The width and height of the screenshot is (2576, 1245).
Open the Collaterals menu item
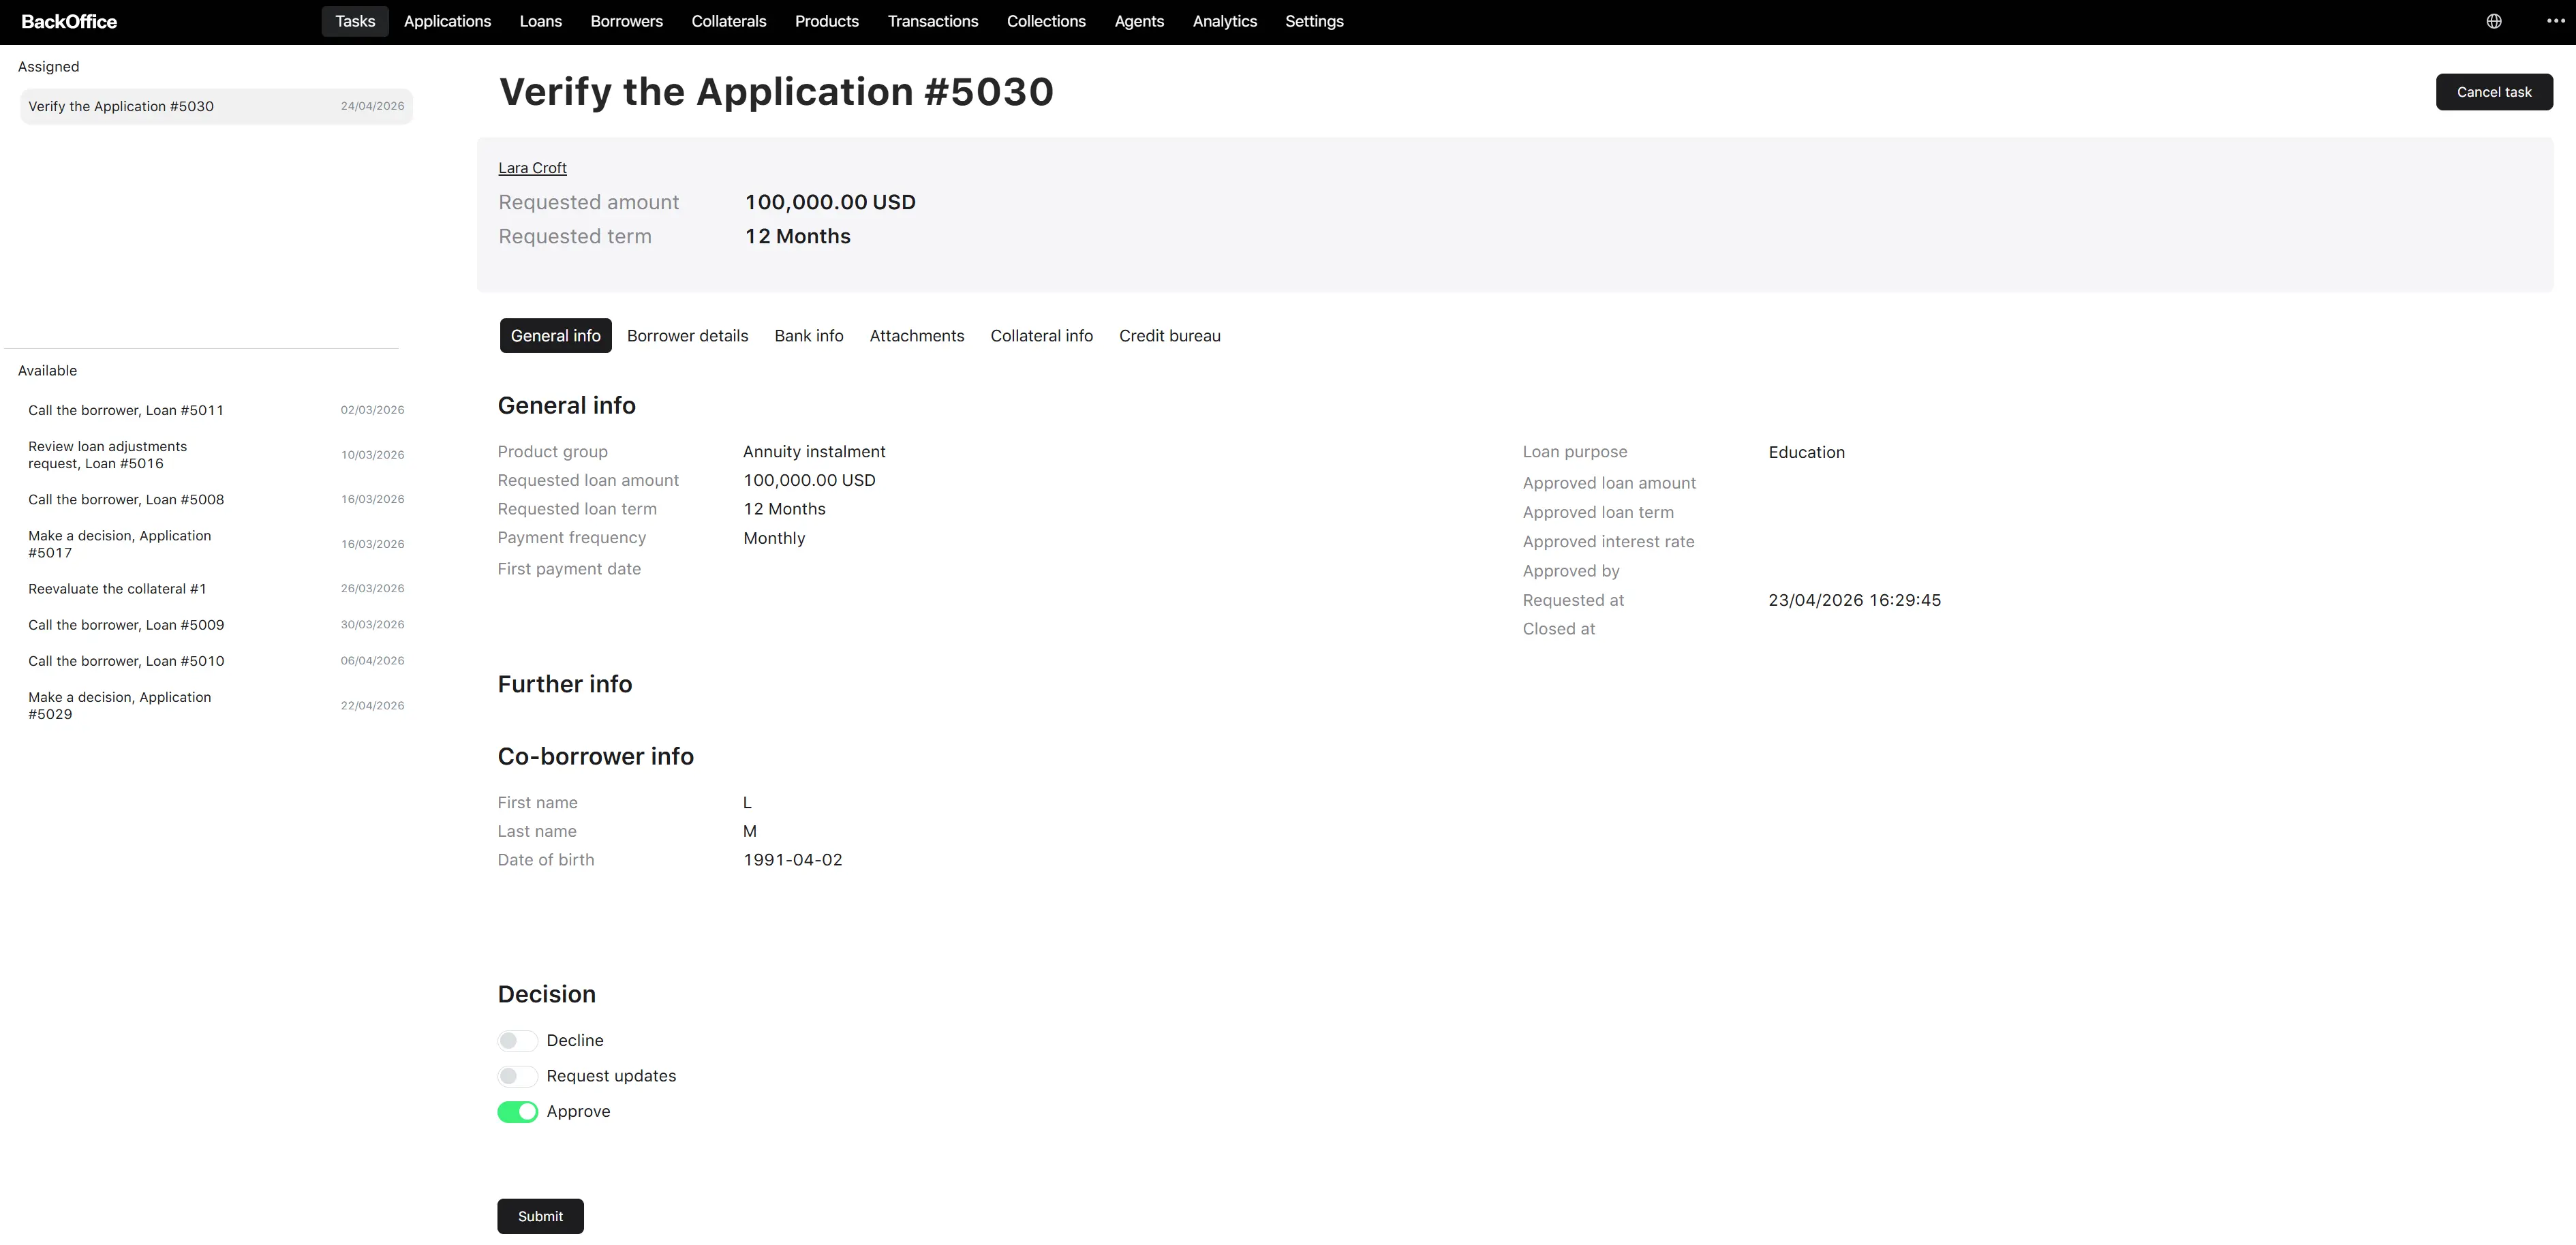click(x=728, y=21)
